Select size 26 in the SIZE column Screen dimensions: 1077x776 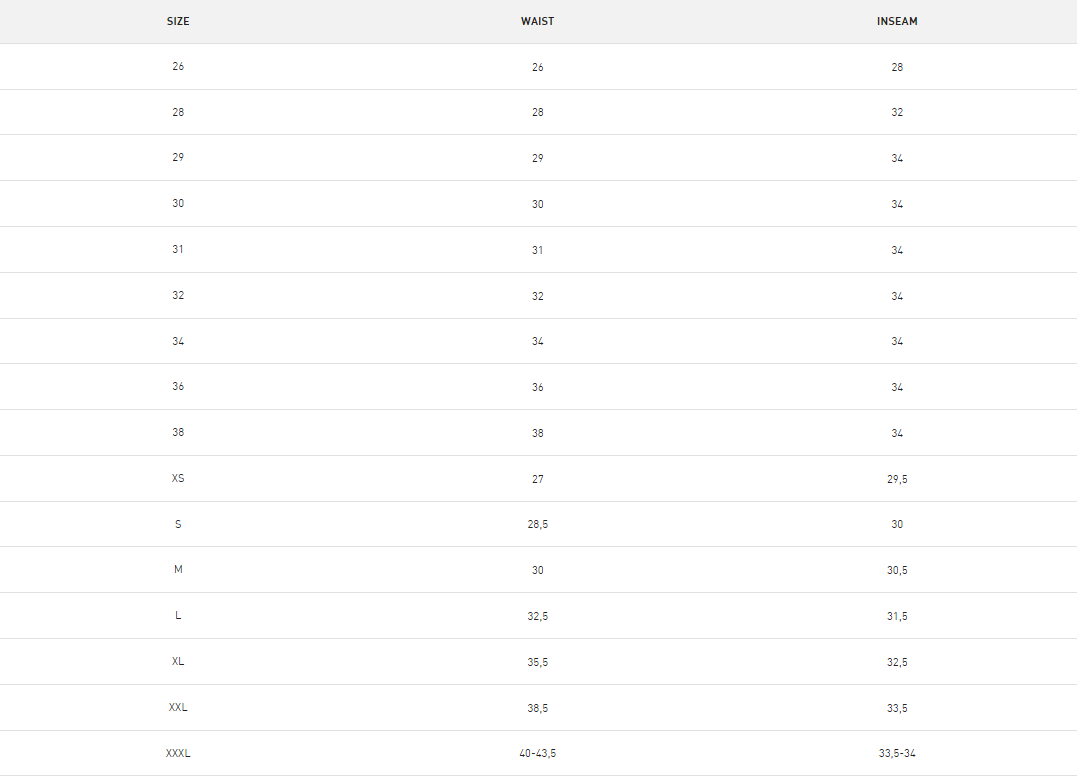[x=178, y=67]
